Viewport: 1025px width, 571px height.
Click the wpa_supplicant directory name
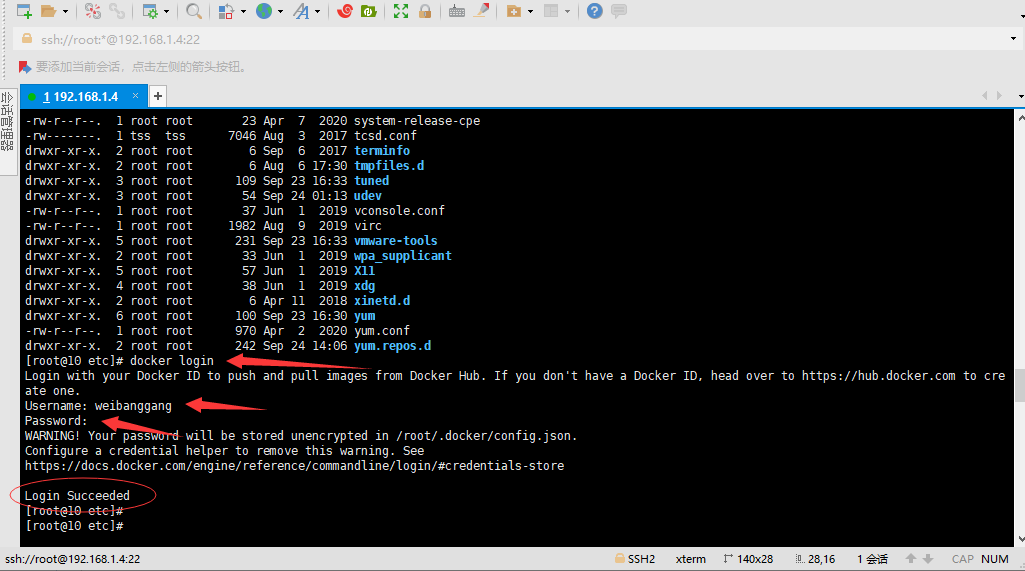(x=403, y=256)
